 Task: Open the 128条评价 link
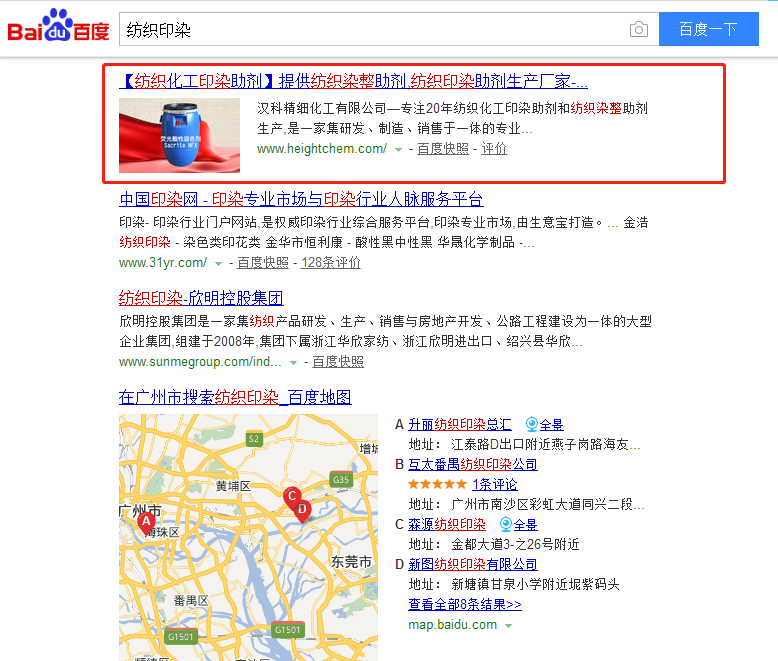[330, 263]
